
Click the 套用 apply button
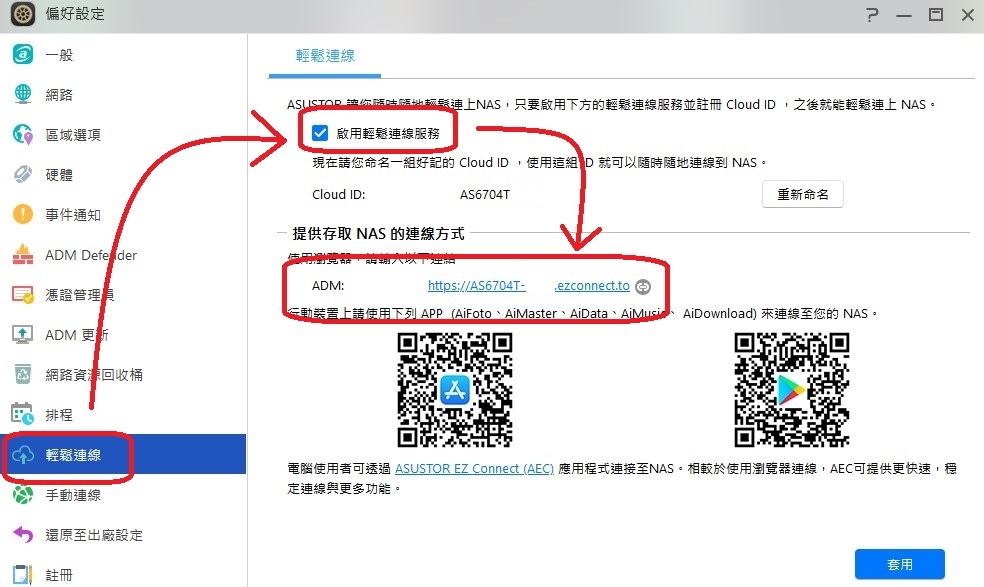899,564
